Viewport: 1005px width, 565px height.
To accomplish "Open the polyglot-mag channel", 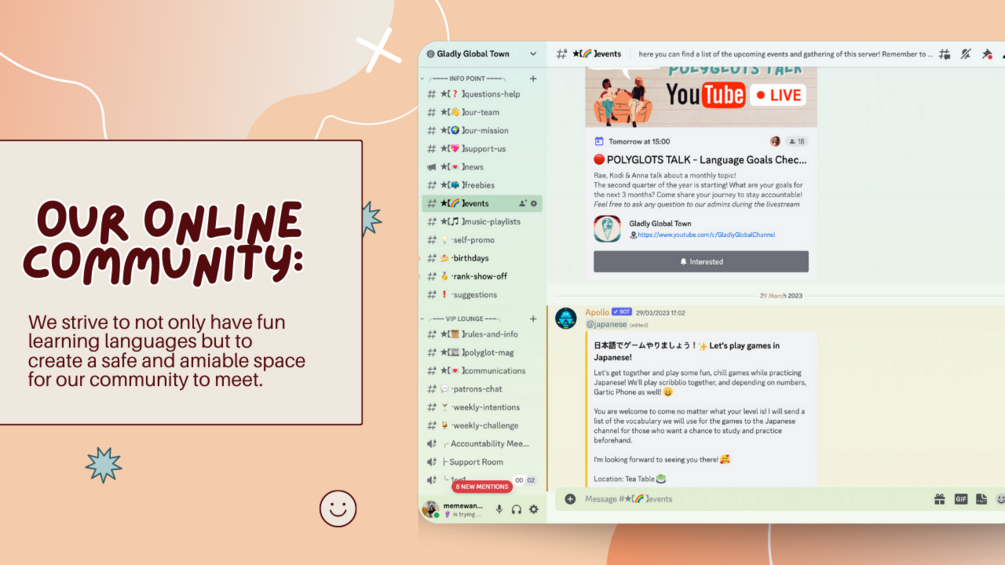I will 482,353.
